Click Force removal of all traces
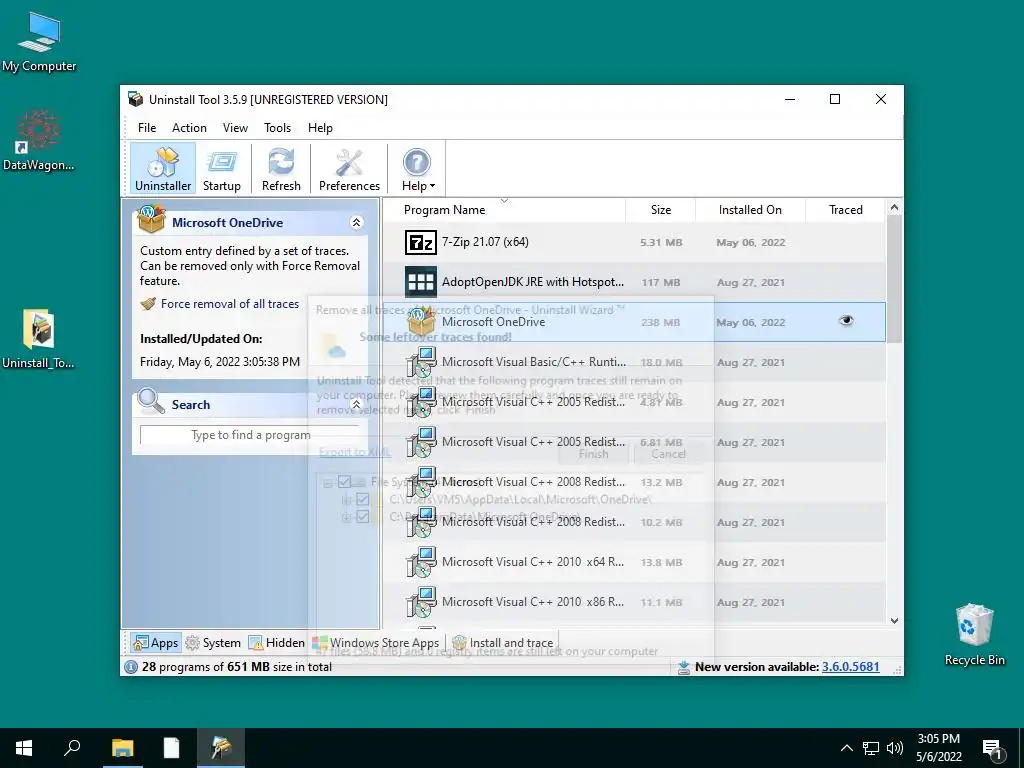This screenshot has width=1024, height=768. pos(230,304)
